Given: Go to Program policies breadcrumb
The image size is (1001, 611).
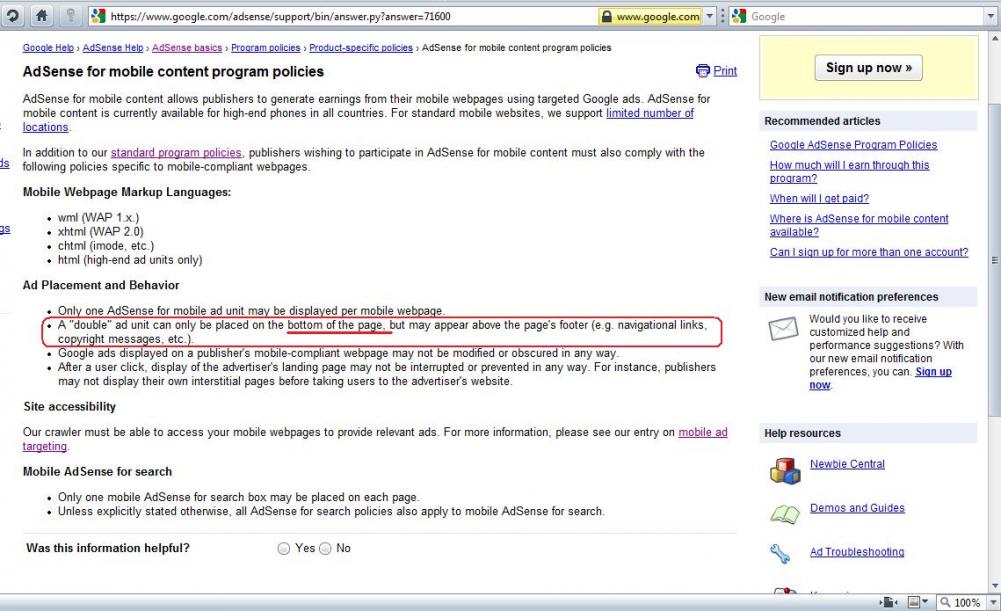Looking at the screenshot, I should coord(266,48).
